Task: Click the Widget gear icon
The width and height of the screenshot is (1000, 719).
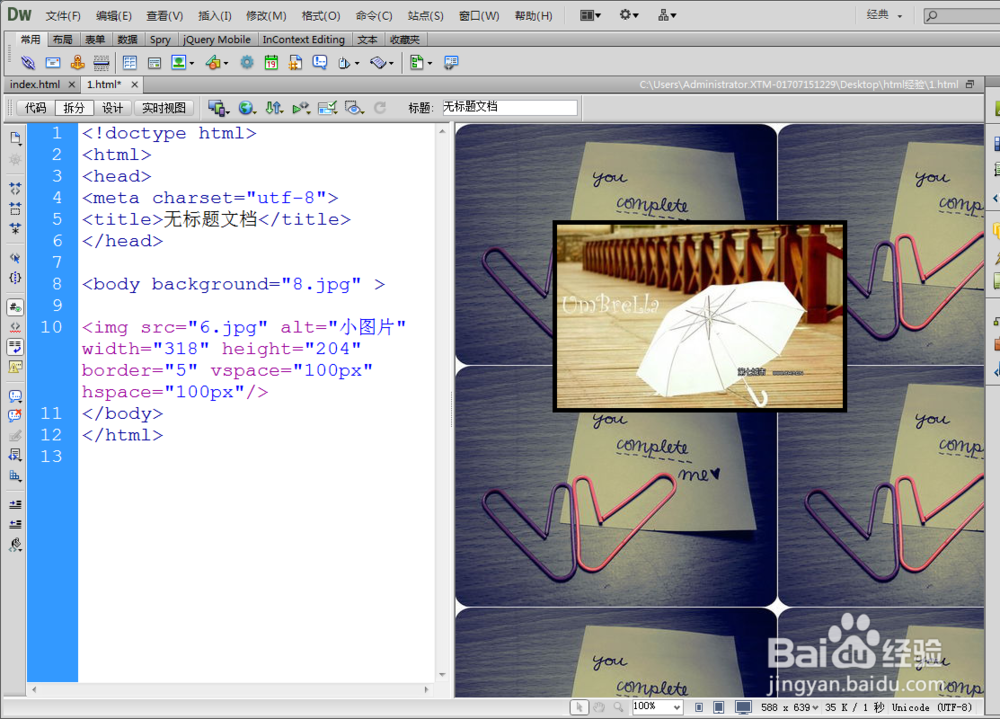Action: click(x=247, y=63)
